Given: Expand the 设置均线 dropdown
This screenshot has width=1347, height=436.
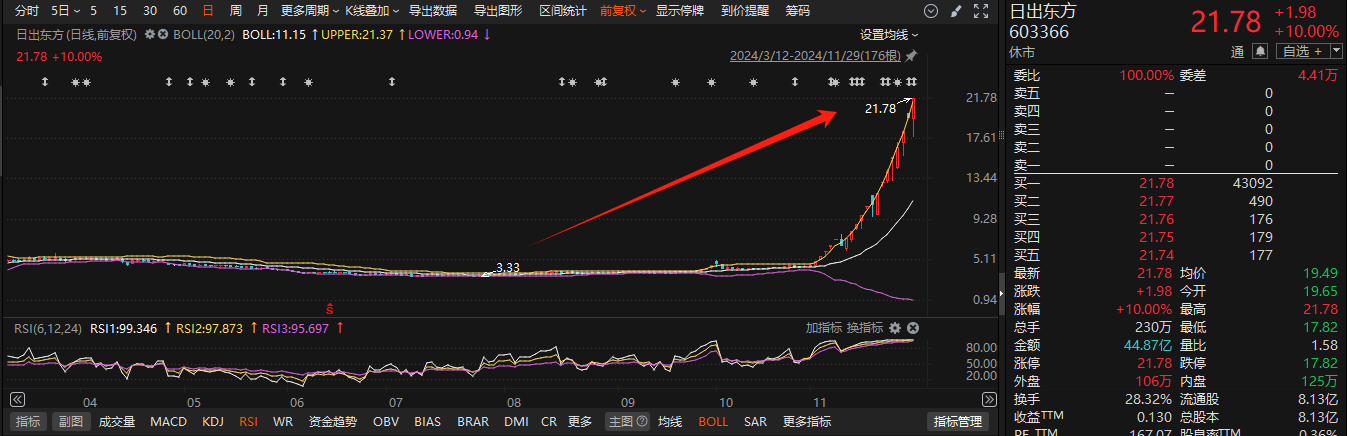Looking at the screenshot, I should [x=889, y=34].
